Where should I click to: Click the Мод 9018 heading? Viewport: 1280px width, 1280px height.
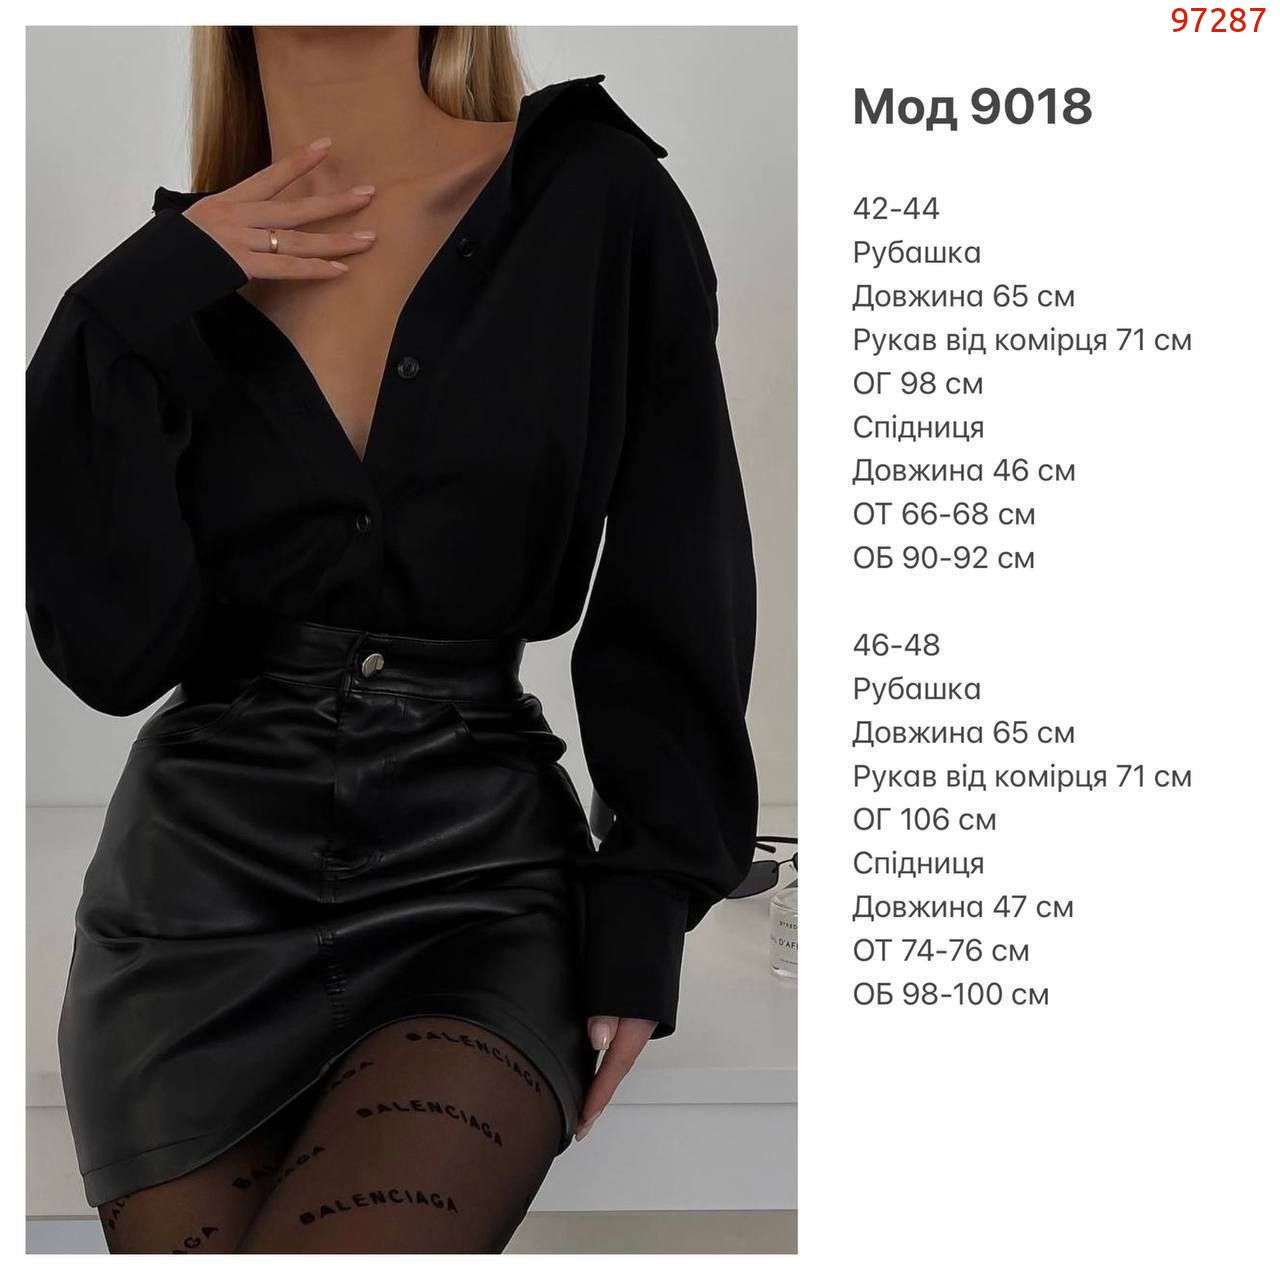point(972,107)
